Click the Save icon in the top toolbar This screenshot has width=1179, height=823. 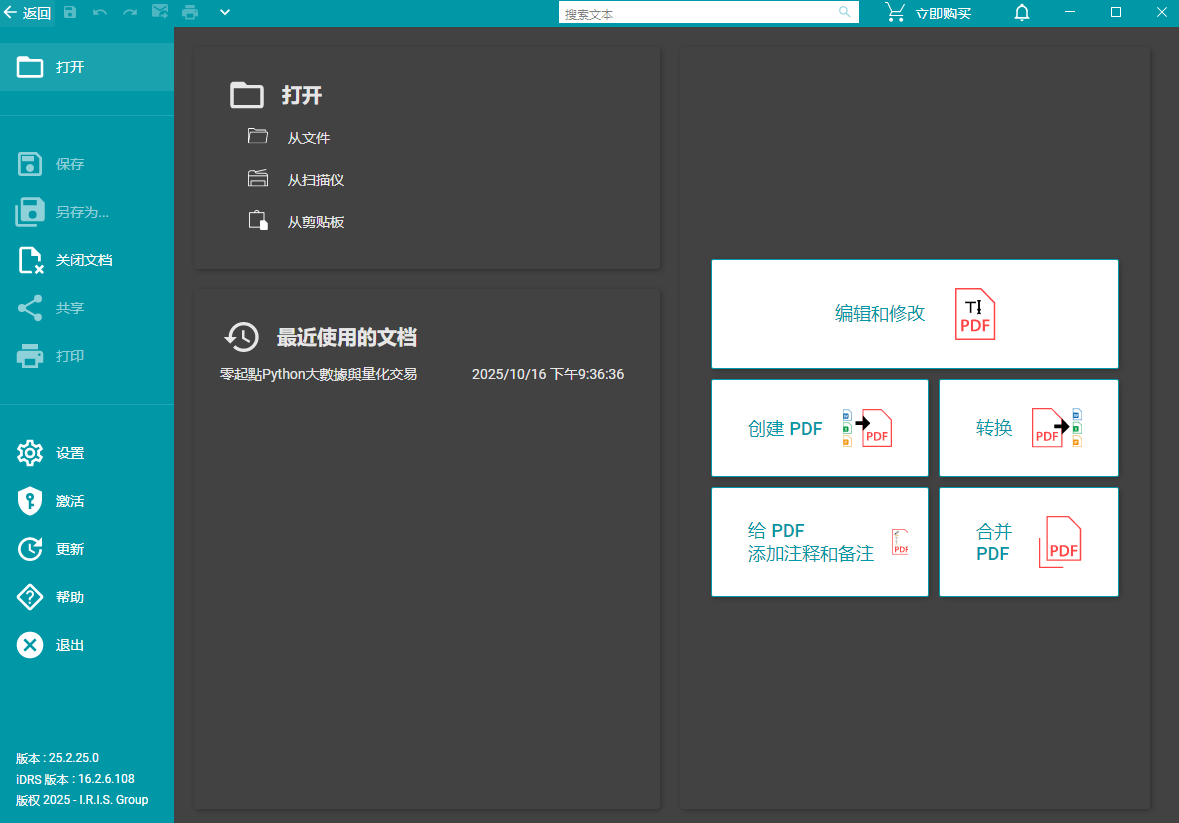[69, 12]
